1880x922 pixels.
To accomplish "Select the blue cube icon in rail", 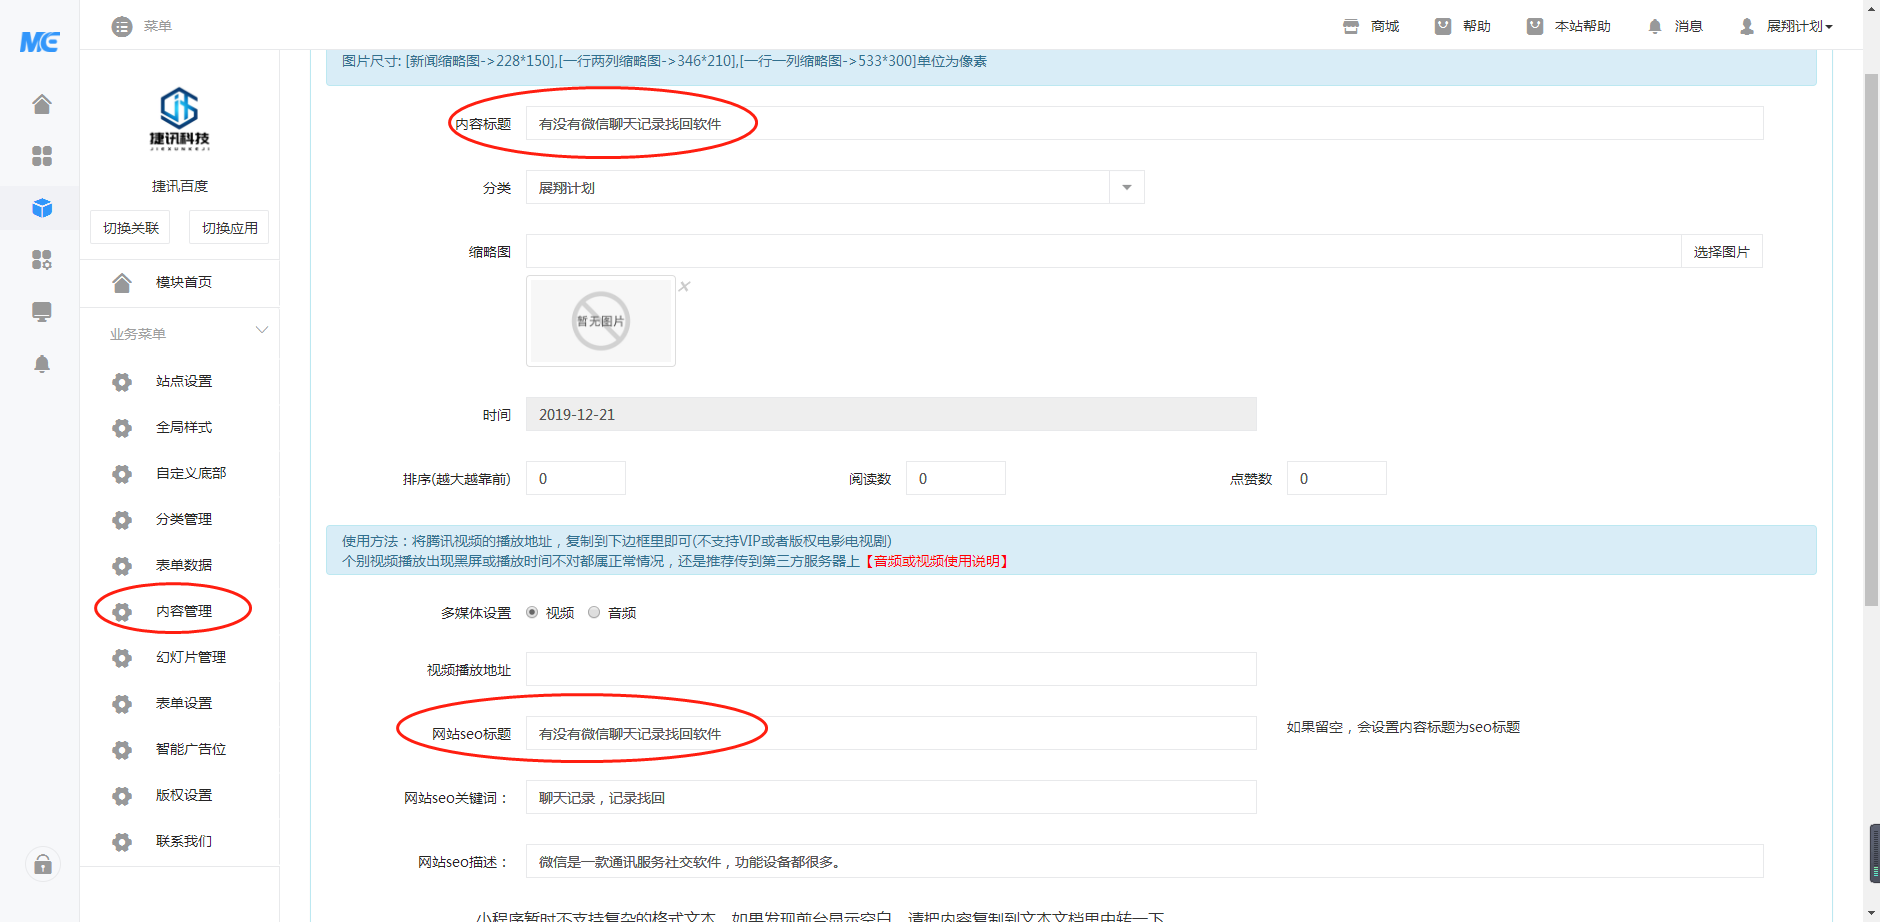I will [x=42, y=208].
